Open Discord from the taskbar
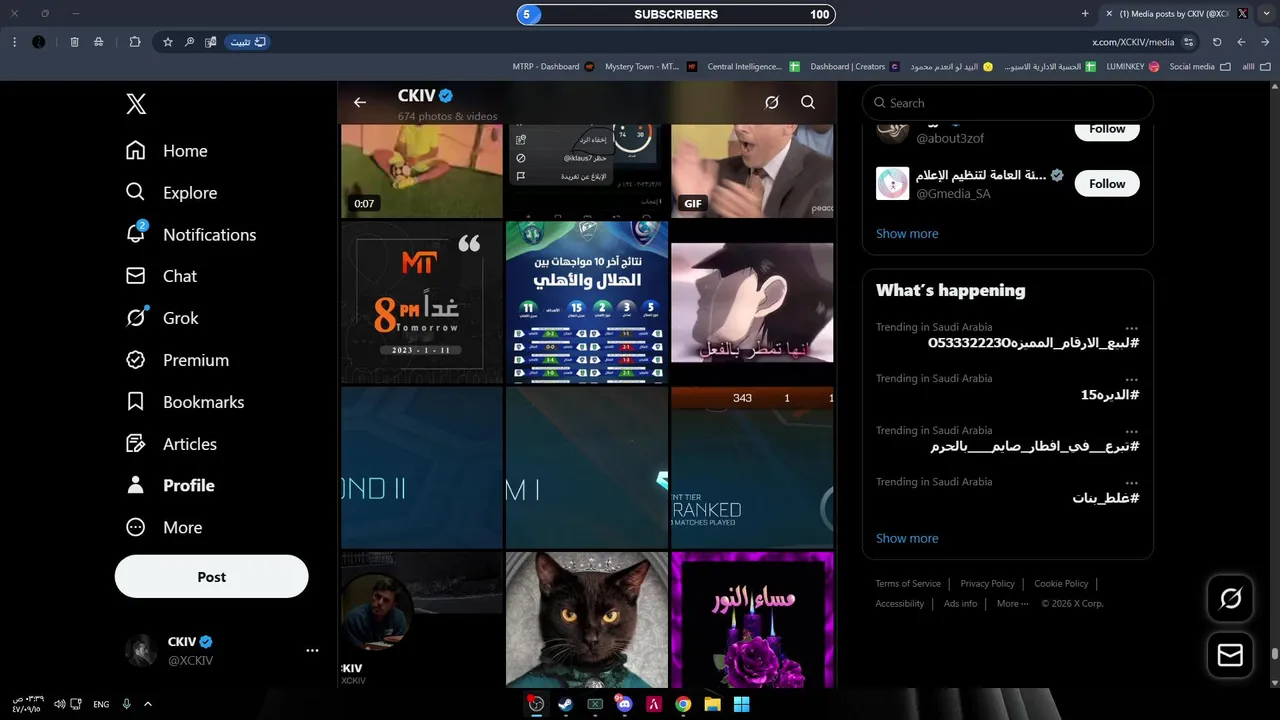This screenshot has height=720, width=1280. pos(624,704)
